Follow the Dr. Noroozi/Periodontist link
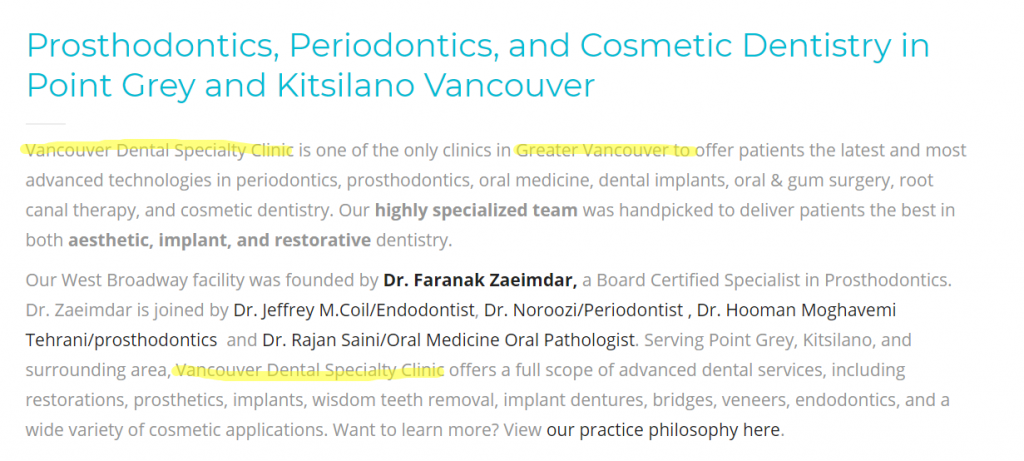Viewport: 1024px width, 461px height. coord(584,311)
